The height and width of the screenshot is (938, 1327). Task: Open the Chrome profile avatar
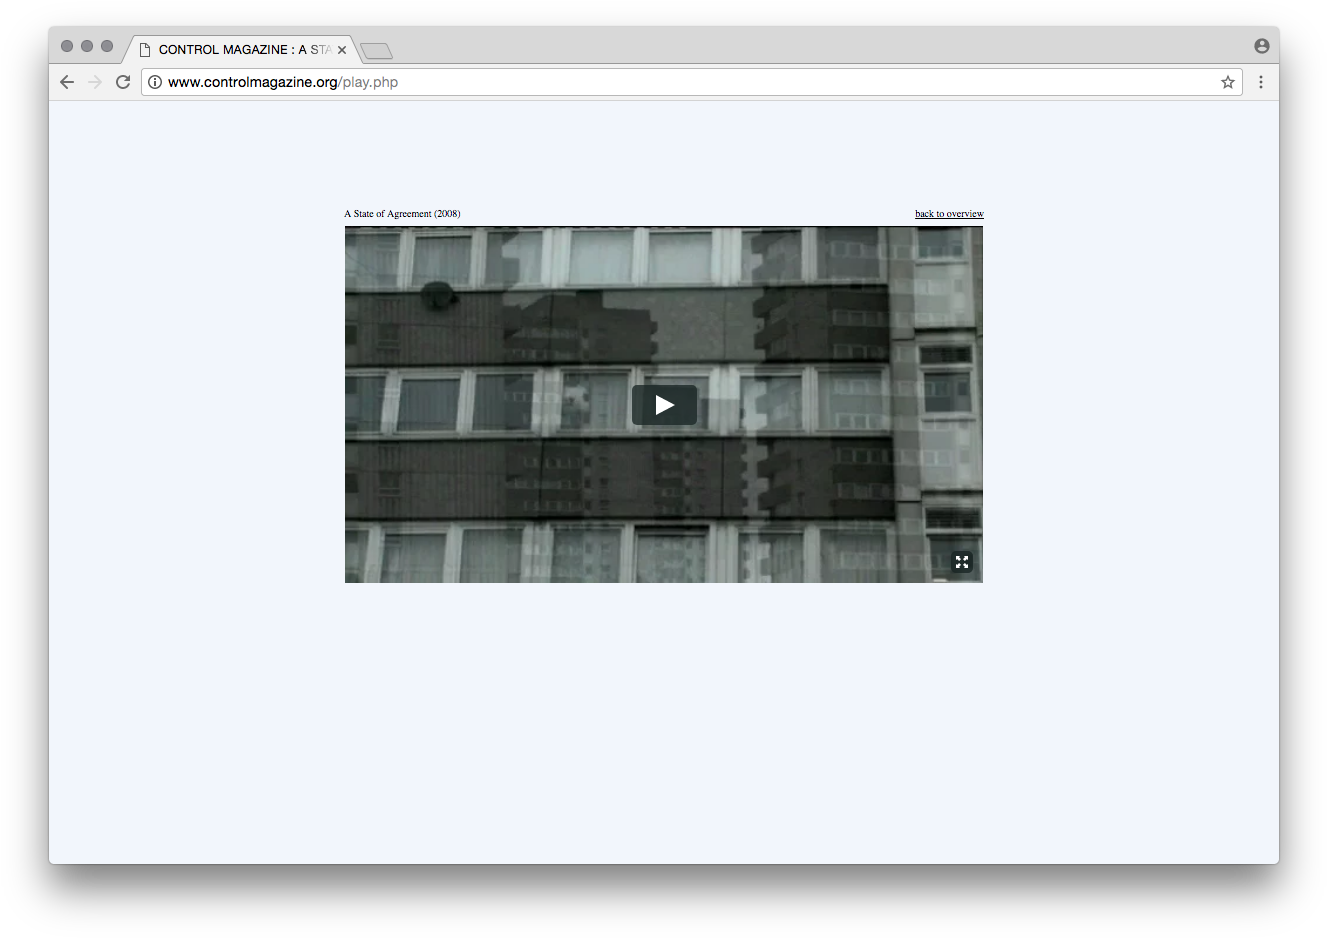click(1261, 46)
